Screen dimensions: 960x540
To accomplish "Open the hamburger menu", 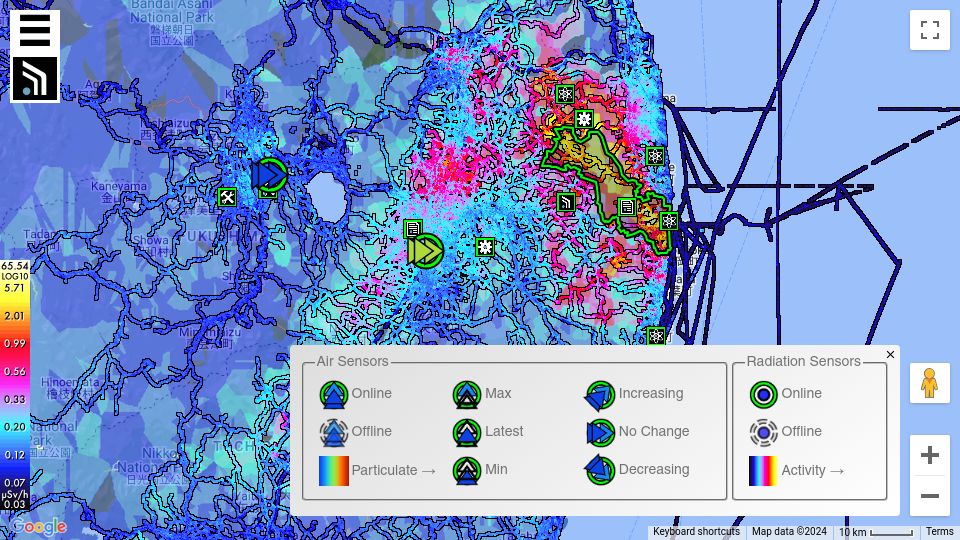I will coord(35,31).
